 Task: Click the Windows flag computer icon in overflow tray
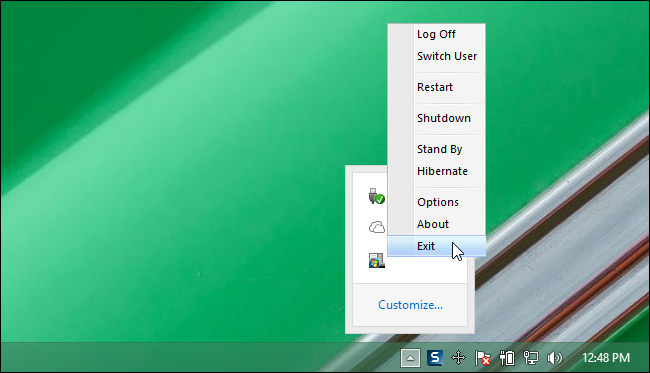(376, 260)
